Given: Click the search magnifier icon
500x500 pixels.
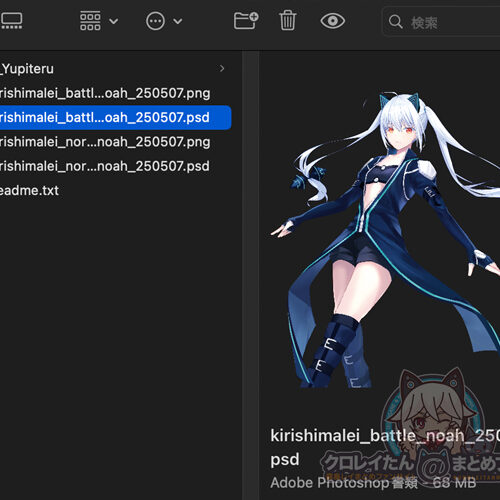Looking at the screenshot, I should [396, 22].
